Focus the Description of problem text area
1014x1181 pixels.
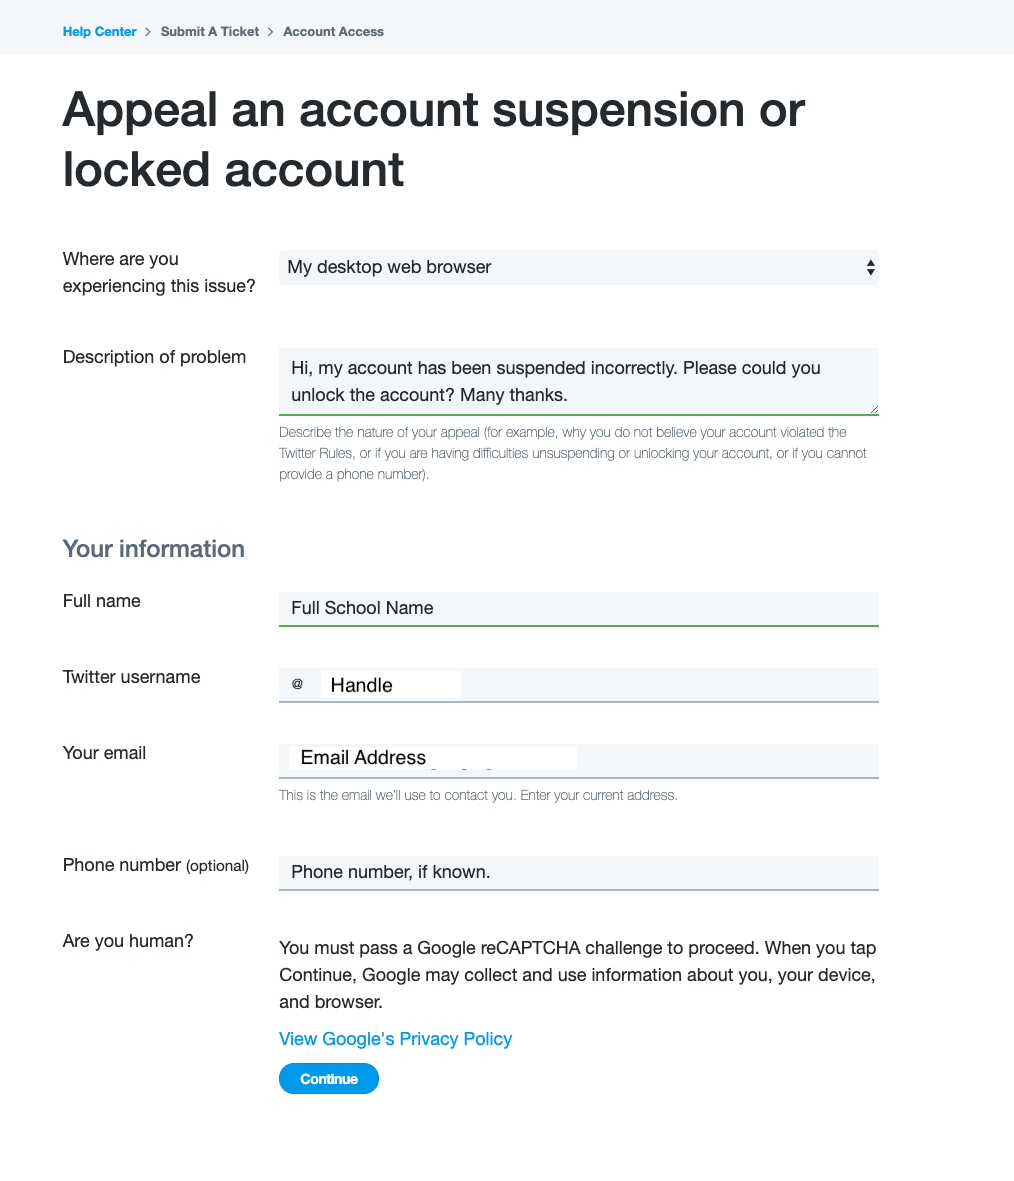point(578,381)
